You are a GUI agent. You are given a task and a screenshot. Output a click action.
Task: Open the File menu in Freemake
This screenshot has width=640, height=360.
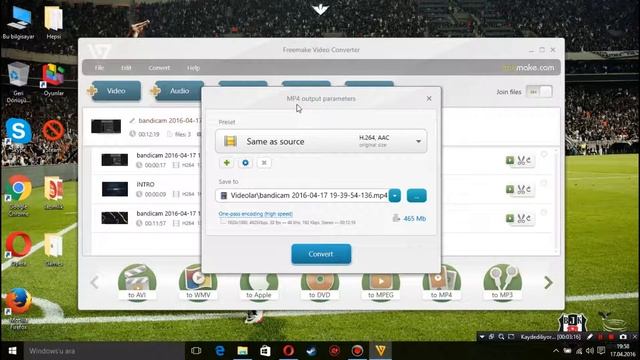[99, 68]
